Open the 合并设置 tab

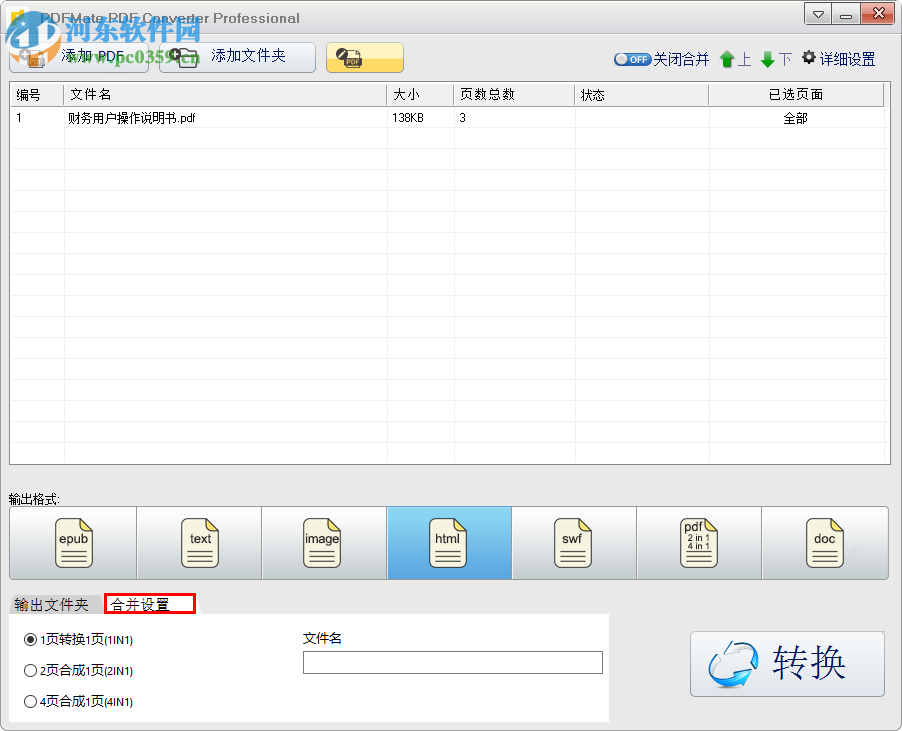pos(148,604)
